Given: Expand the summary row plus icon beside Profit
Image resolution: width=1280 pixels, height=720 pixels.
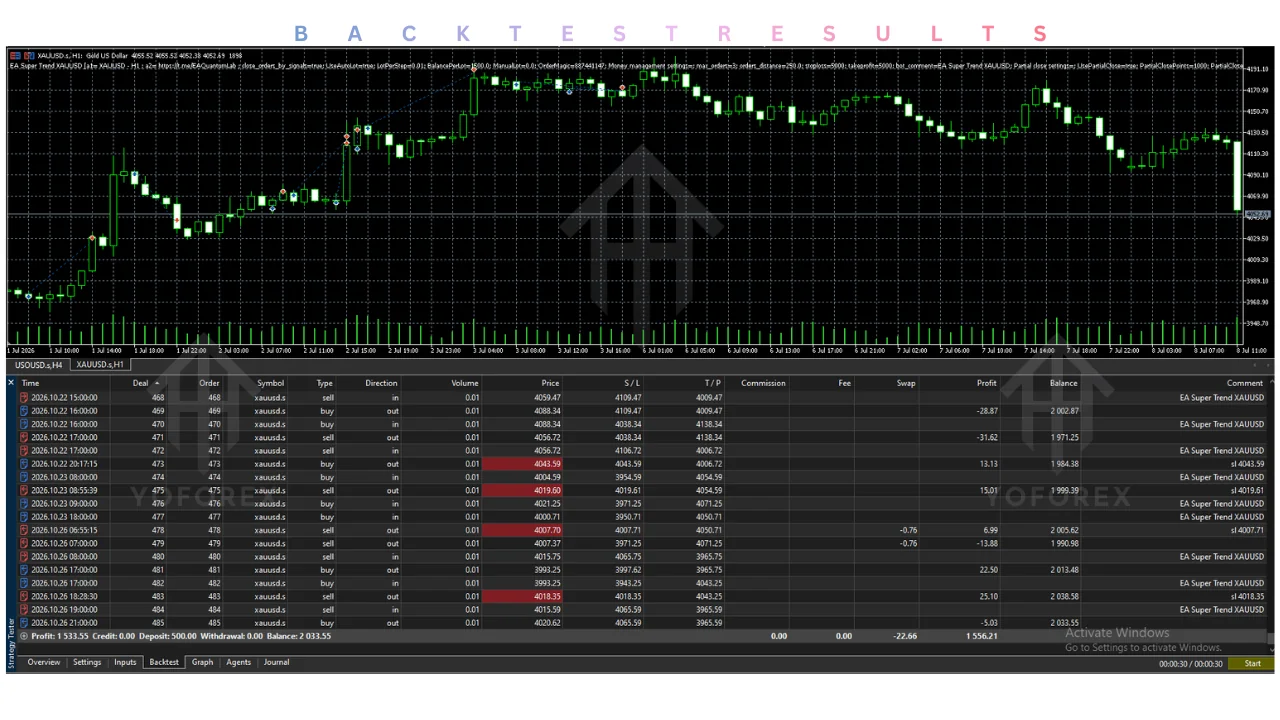Looking at the screenshot, I should (24, 636).
